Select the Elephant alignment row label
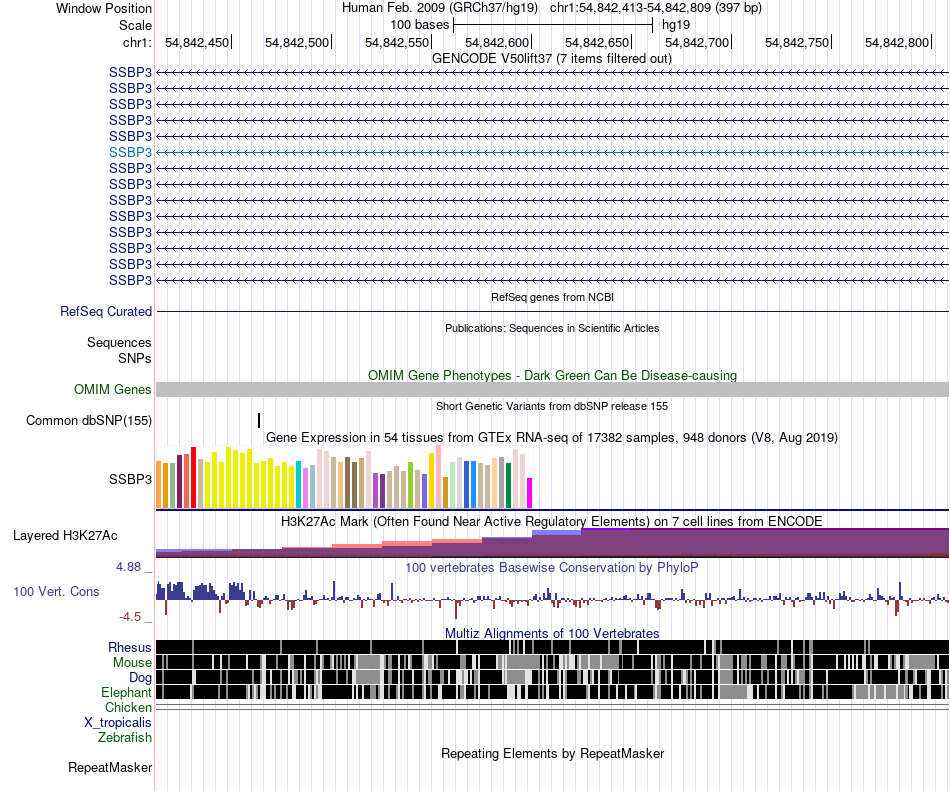Screen dimensions: 950x791 coord(126,692)
